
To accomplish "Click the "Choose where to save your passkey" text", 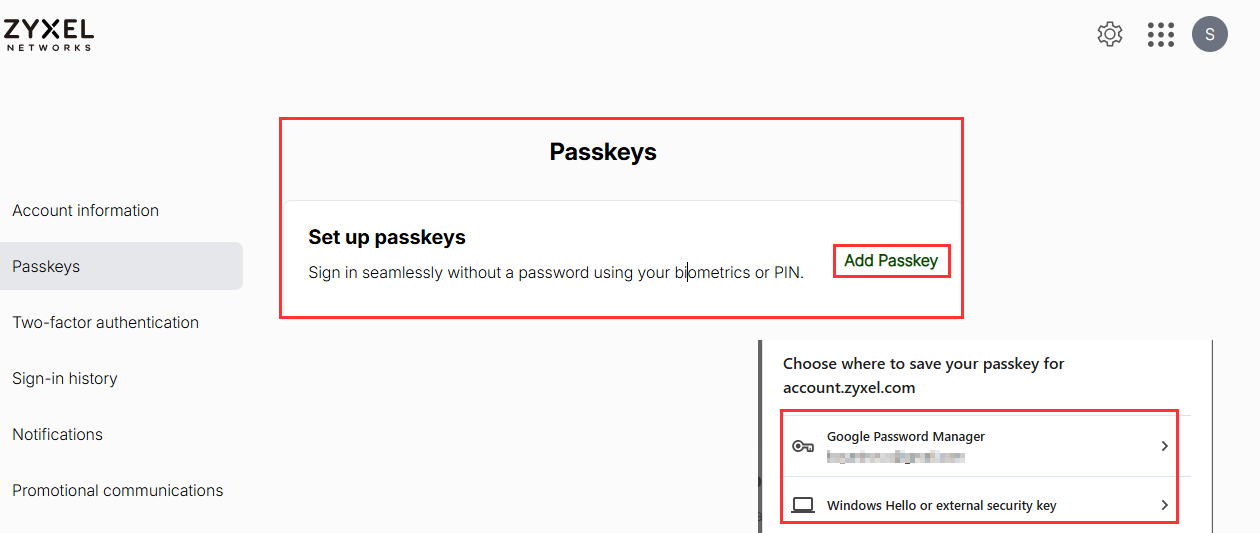I will coord(923,364).
